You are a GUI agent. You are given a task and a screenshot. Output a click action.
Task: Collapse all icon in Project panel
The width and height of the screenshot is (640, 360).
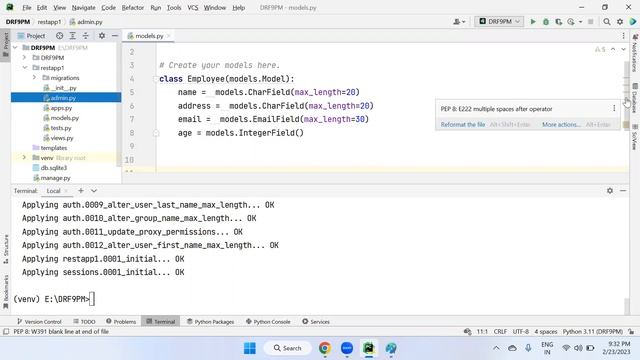click(x=86, y=36)
